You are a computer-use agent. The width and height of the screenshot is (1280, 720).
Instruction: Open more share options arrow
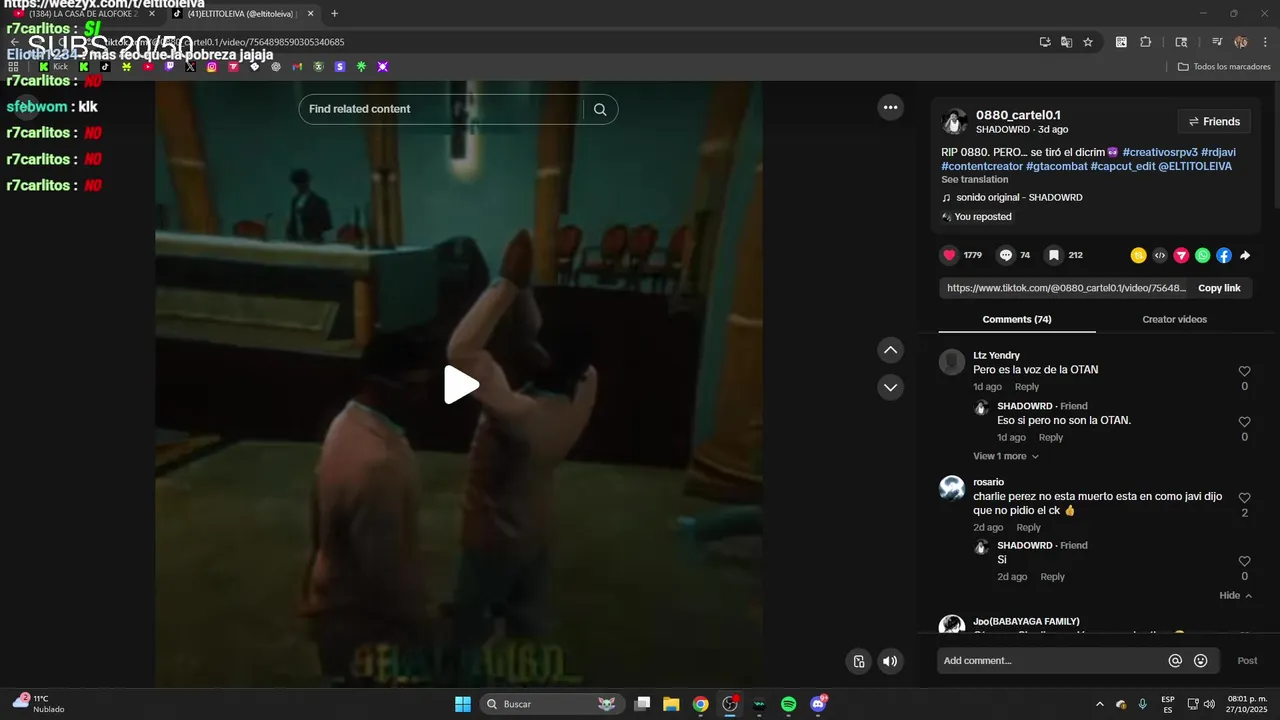(1245, 255)
